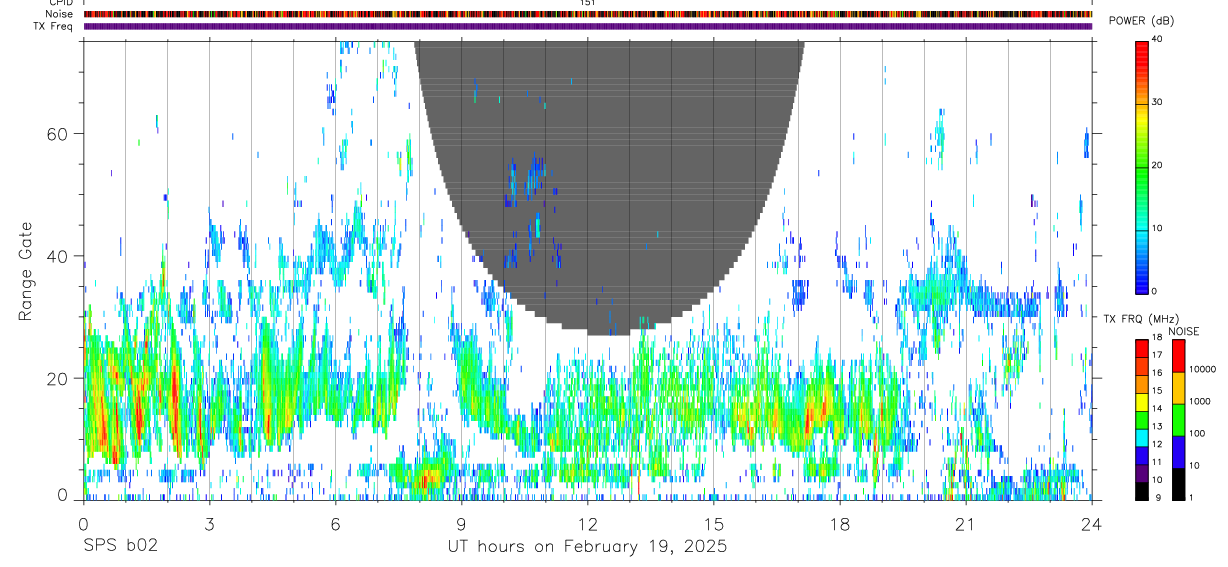Click the NOISE legend title
Image resolution: width=1228 pixels, height=567 pixels.
point(1183,331)
